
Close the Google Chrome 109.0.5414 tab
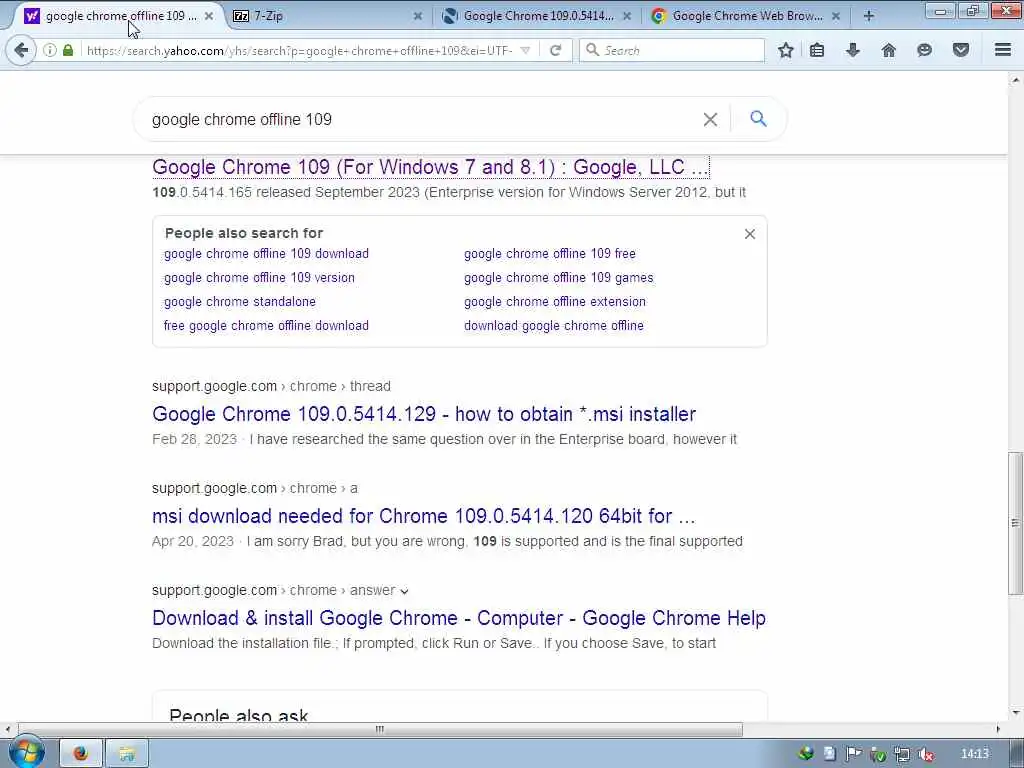627,16
